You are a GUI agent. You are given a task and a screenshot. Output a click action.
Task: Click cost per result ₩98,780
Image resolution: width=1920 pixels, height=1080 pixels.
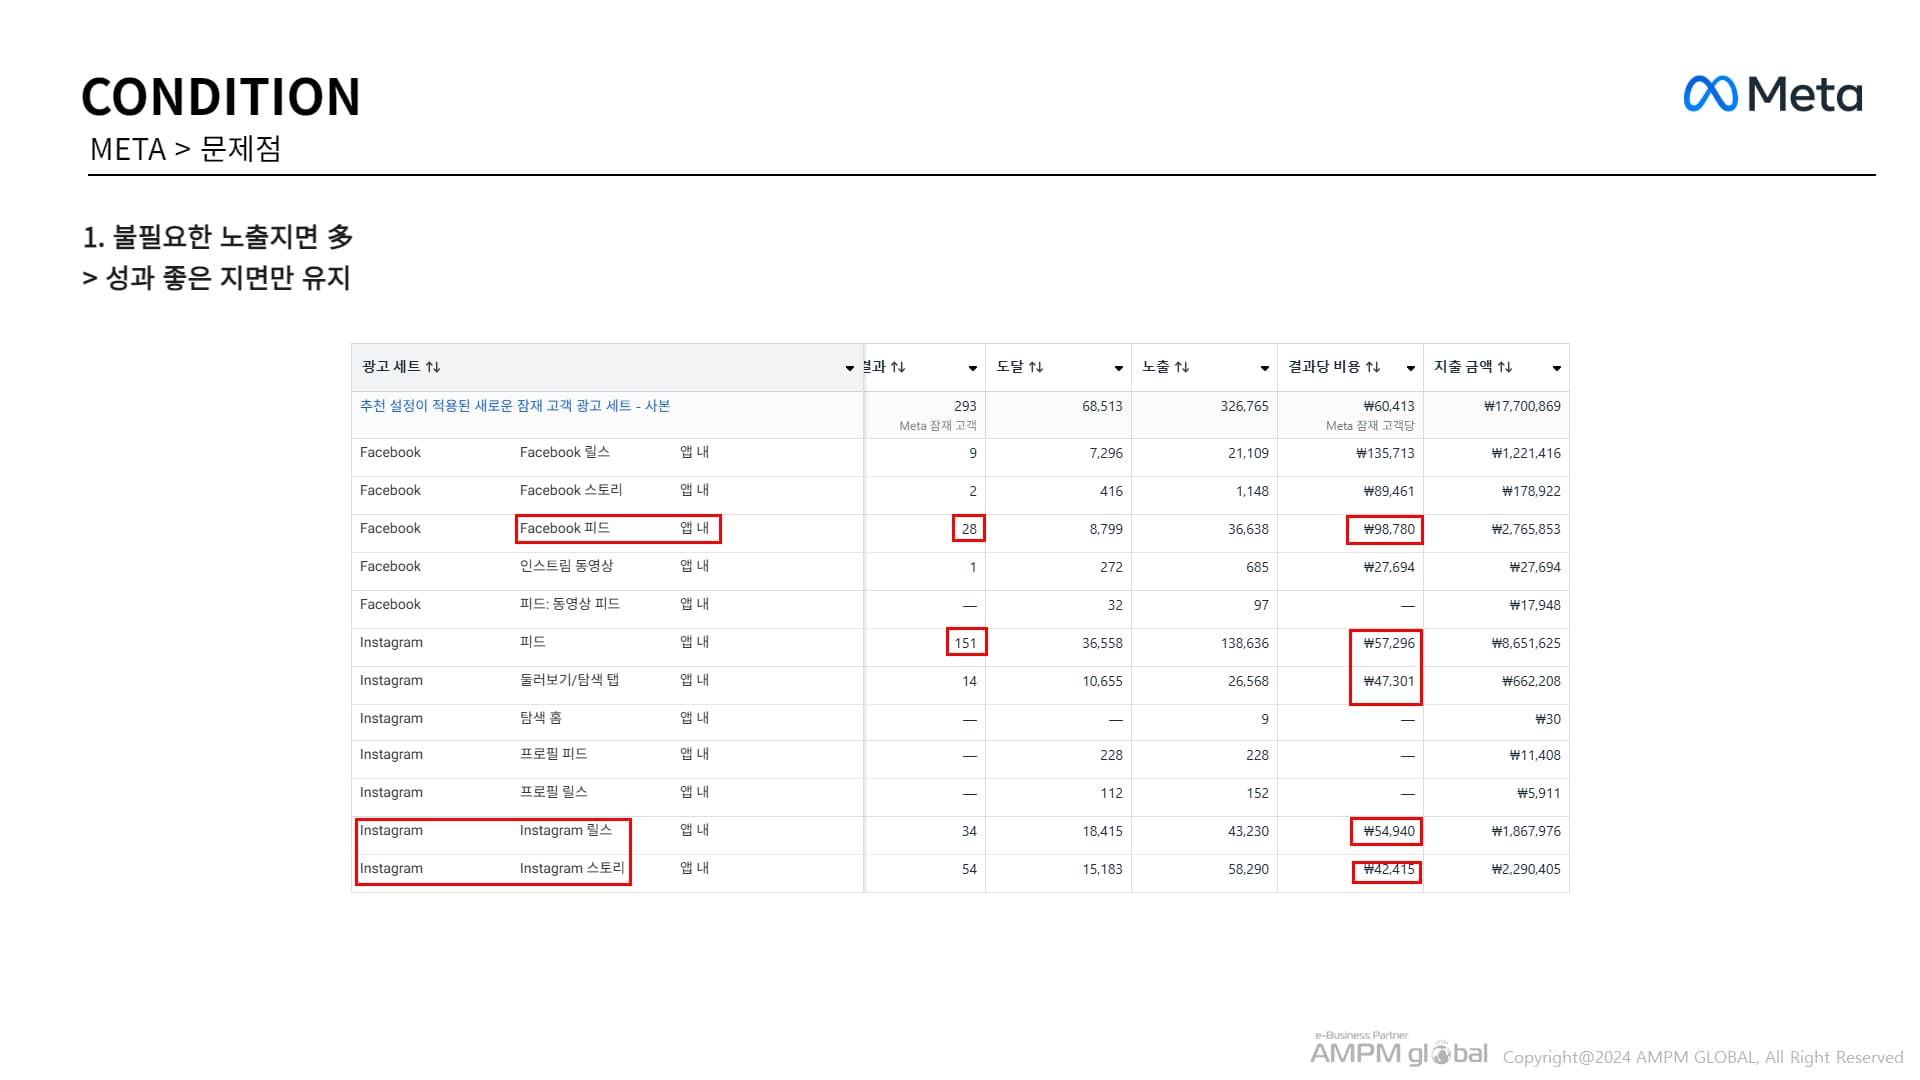click(1389, 529)
